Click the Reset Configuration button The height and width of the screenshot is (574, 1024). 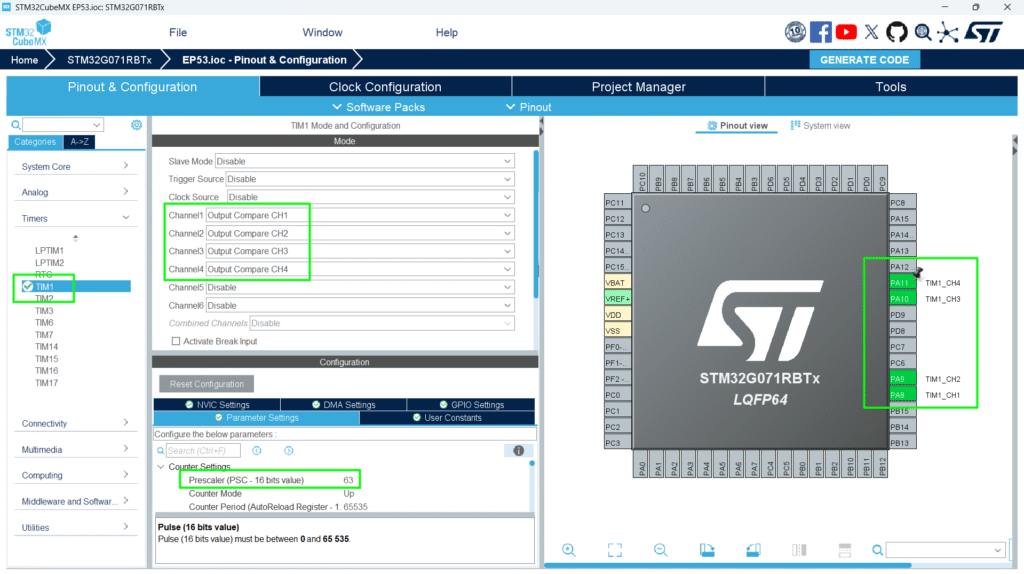coord(206,384)
